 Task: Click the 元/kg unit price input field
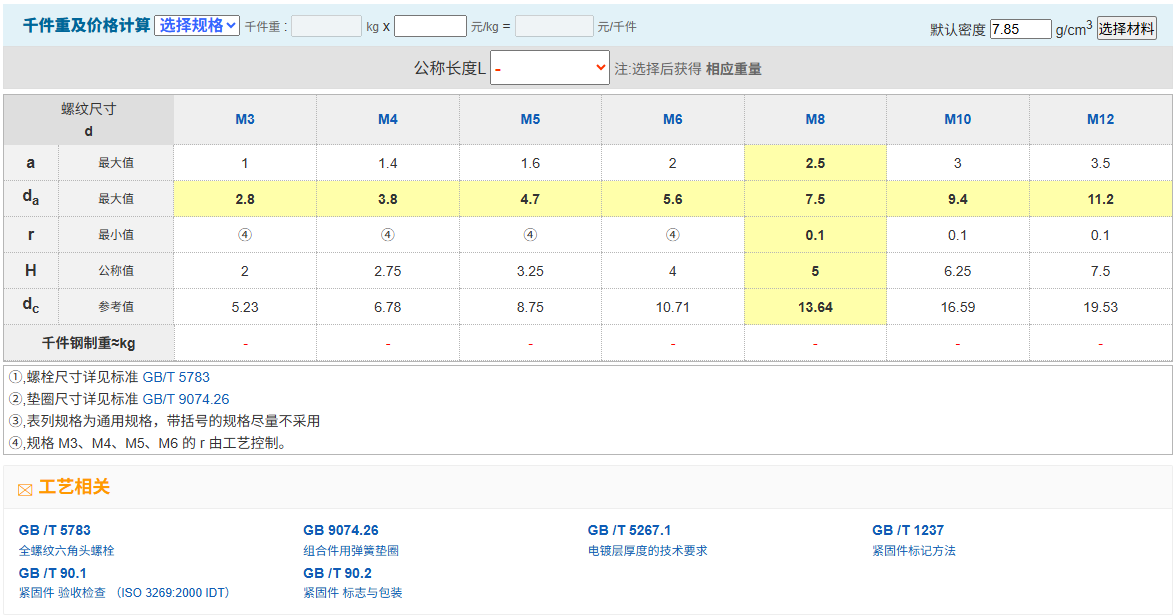pos(430,26)
